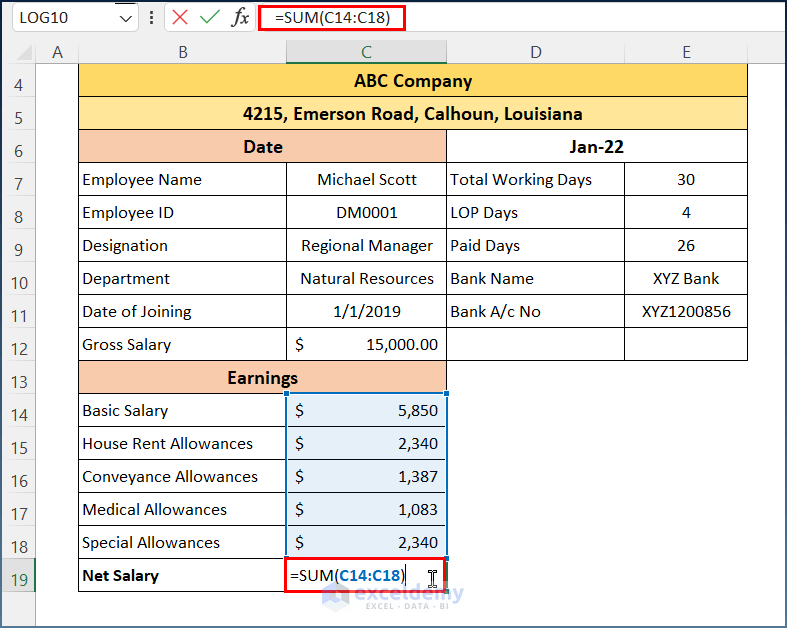The width and height of the screenshot is (787, 628).
Task: Select column B header
Action: [x=182, y=52]
